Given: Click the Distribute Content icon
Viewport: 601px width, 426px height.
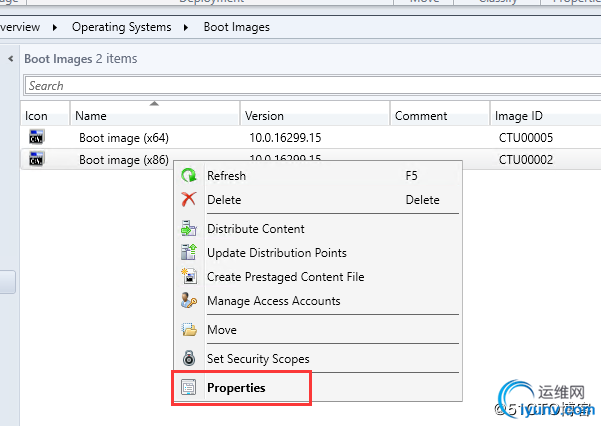Looking at the screenshot, I should 189,229.
